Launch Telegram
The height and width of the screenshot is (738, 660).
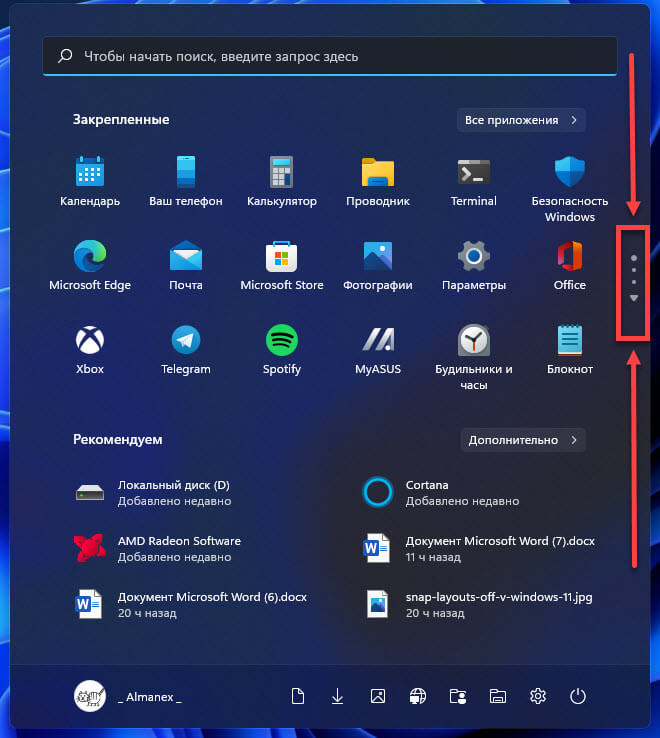186,350
